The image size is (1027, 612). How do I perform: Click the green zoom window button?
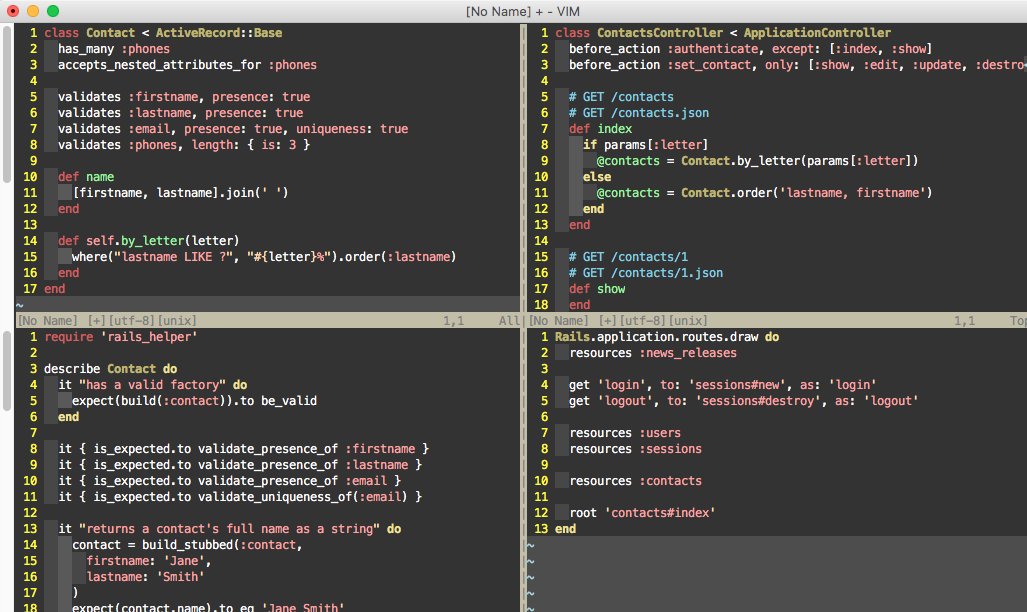tap(53, 11)
